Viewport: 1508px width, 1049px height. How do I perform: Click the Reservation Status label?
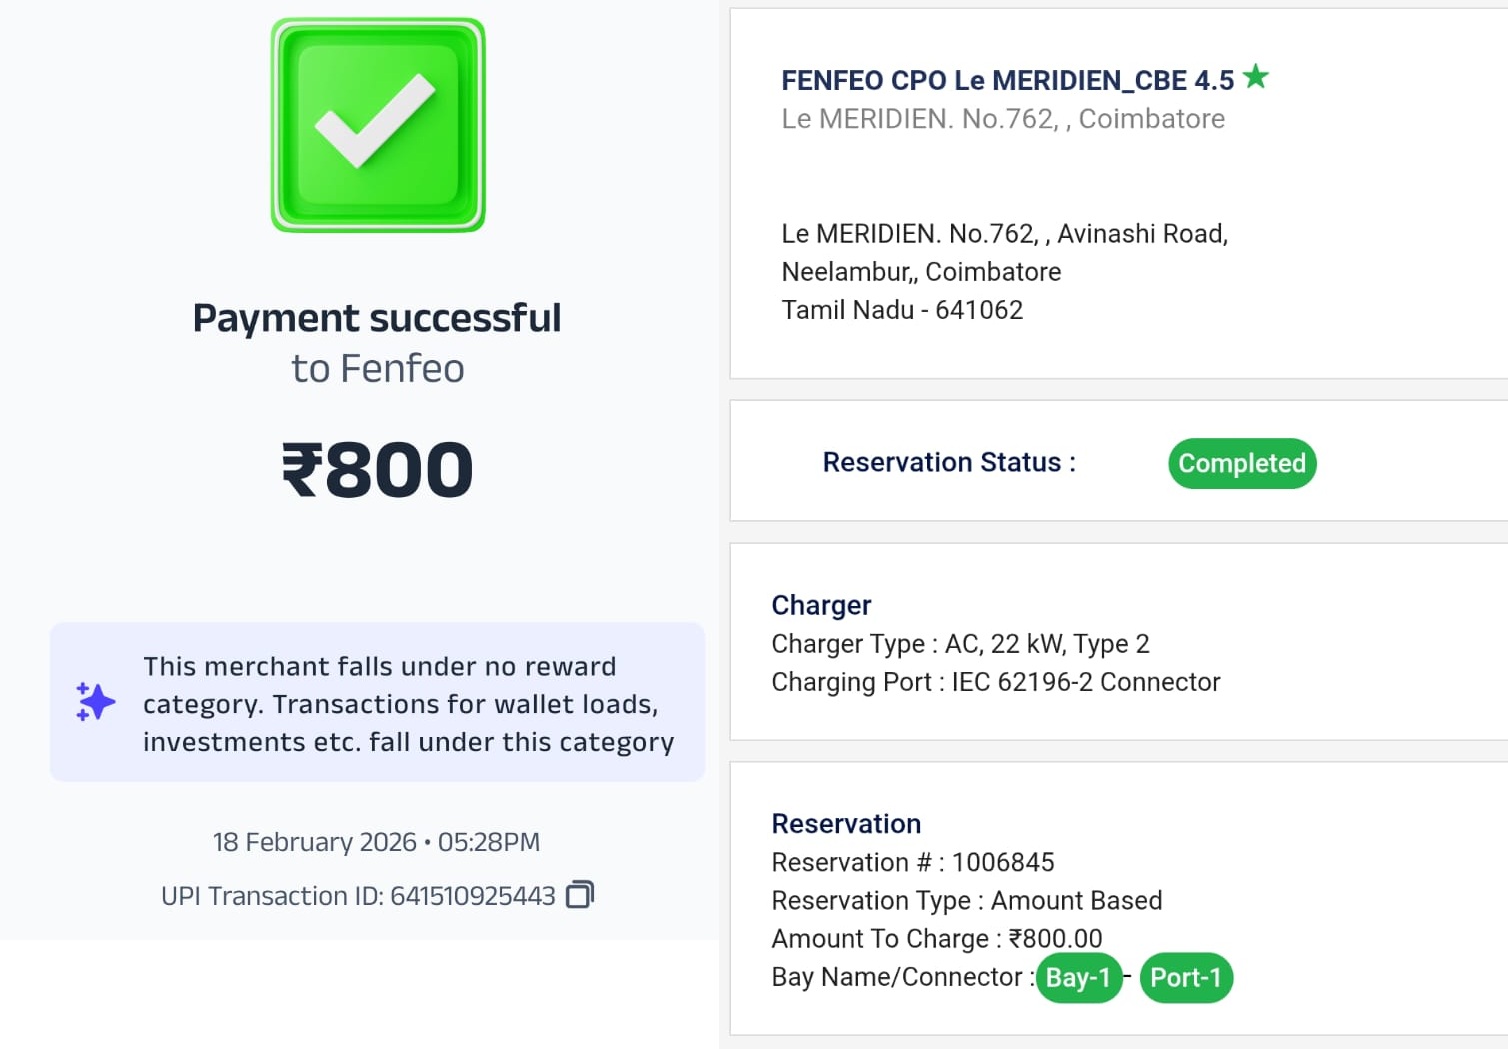948,462
